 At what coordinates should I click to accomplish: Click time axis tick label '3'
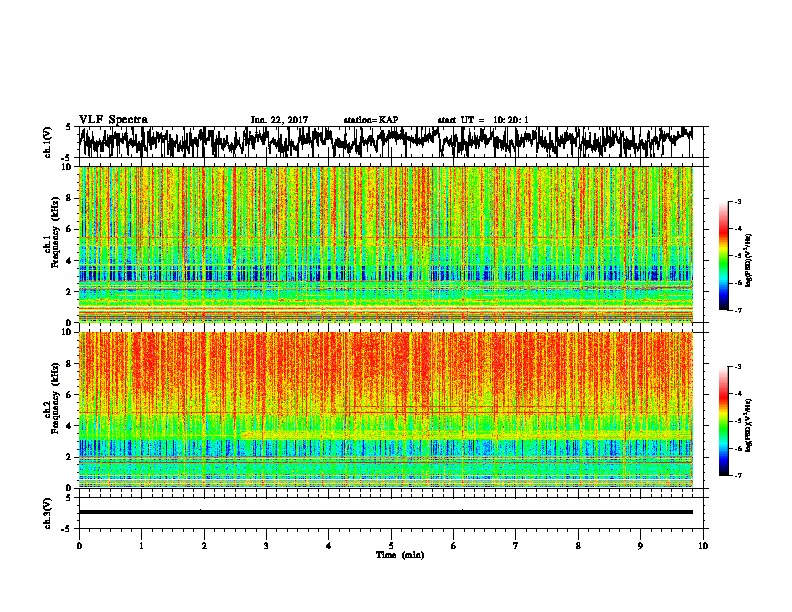click(x=266, y=546)
